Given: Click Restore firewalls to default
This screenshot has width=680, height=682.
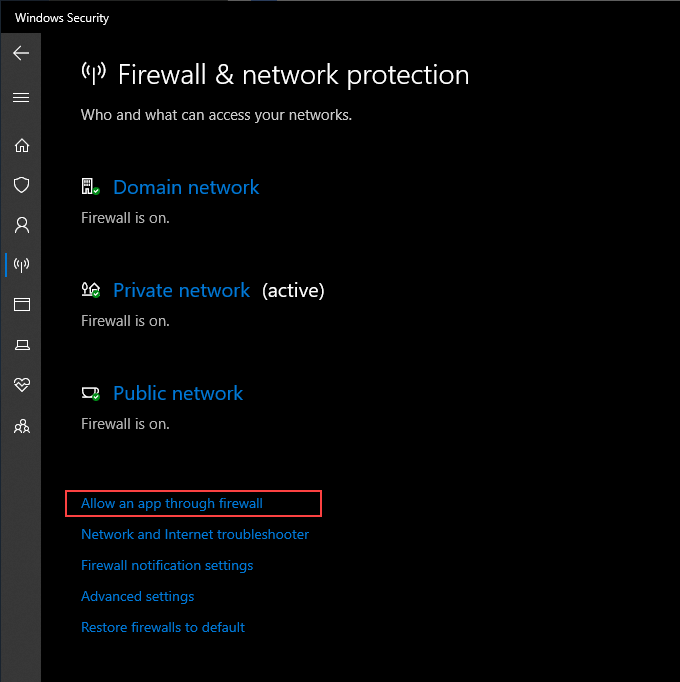Looking at the screenshot, I should [163, 628].
